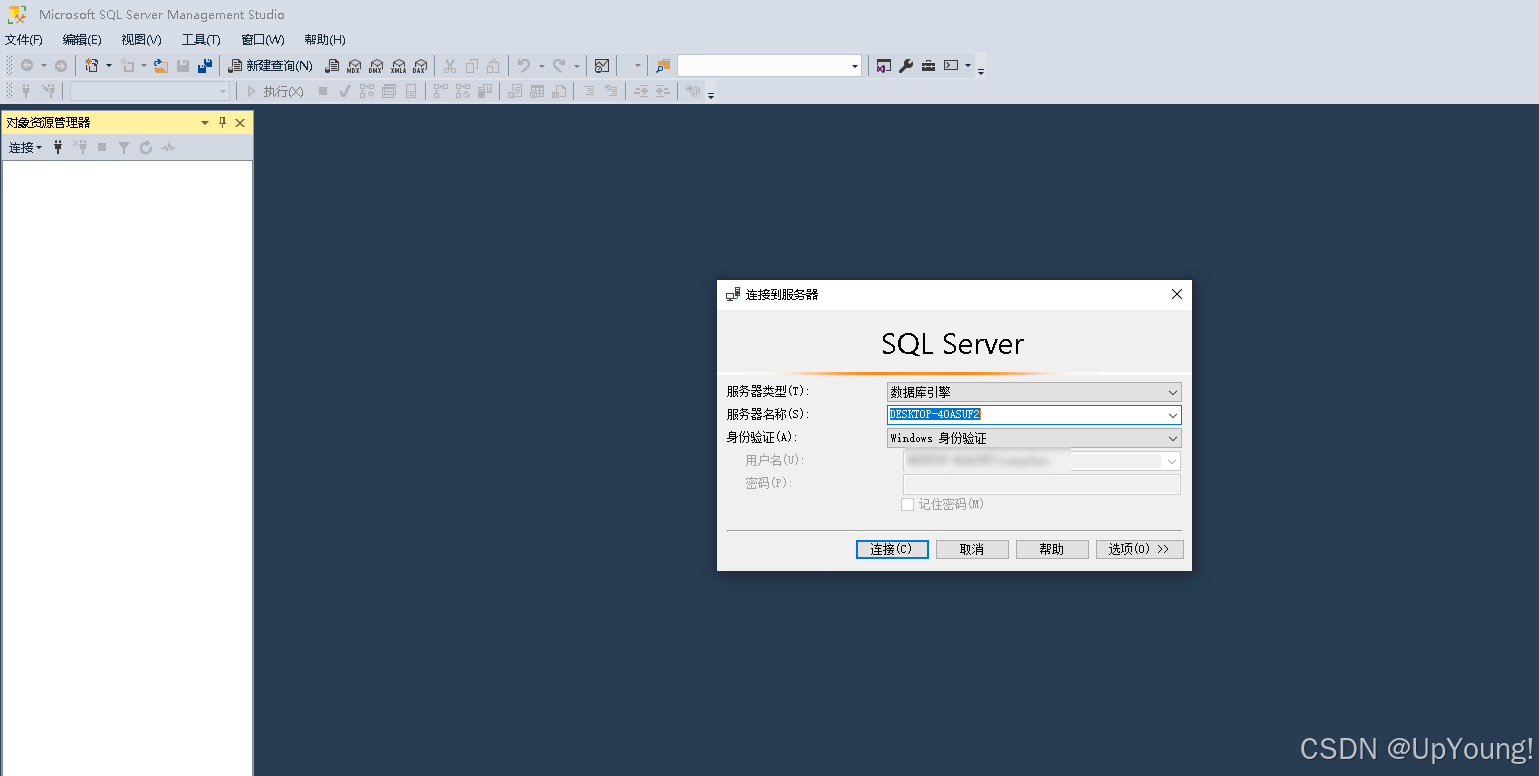
Task: Open the 窗口(W) menu
Action: (x=263, y=40)
